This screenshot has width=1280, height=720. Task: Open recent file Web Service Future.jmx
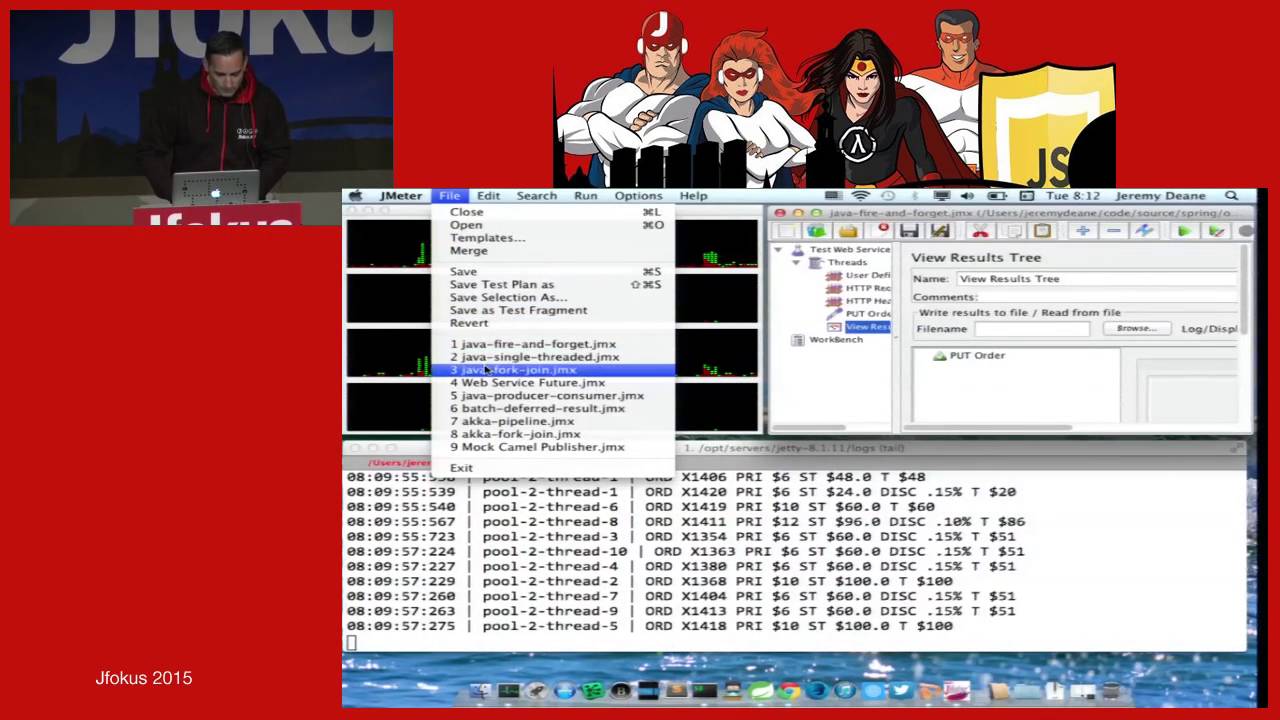[553, 383]
